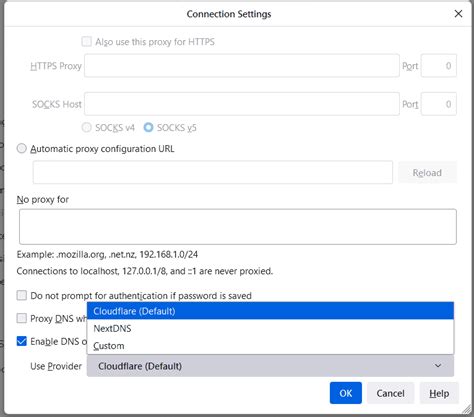Click the Reload button

(427, 172)
